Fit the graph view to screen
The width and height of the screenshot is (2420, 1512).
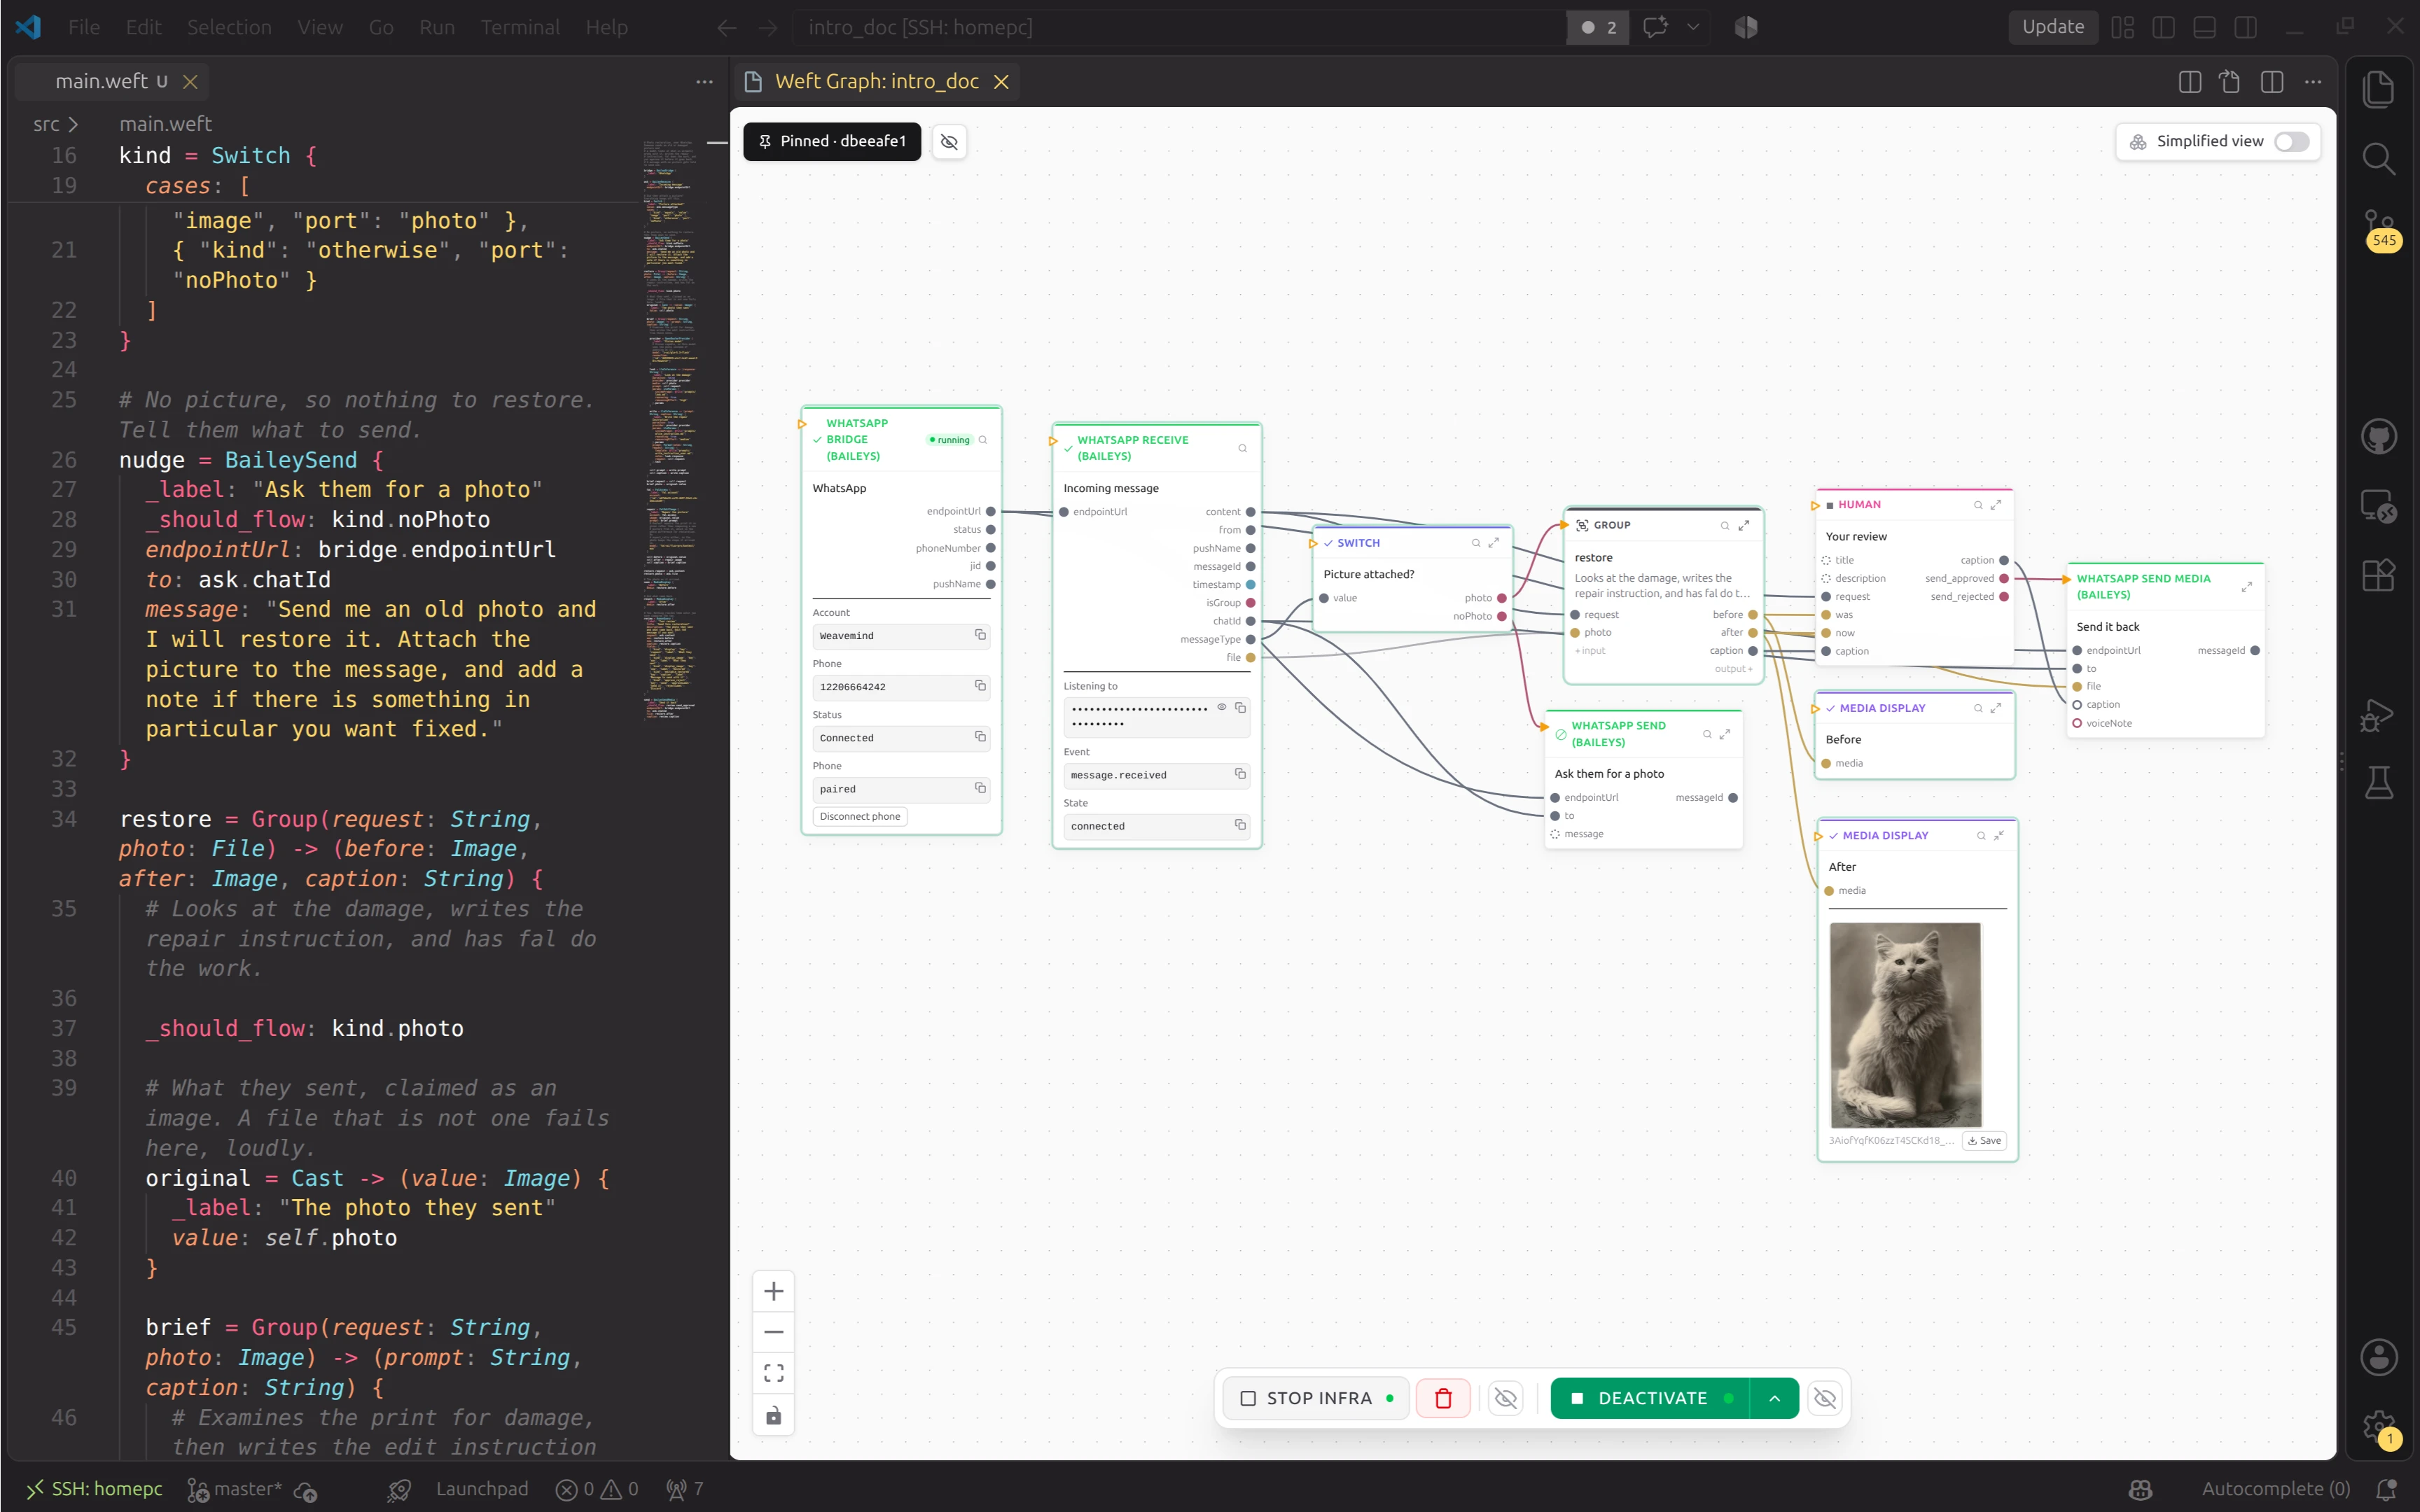tap(773, 1373)
